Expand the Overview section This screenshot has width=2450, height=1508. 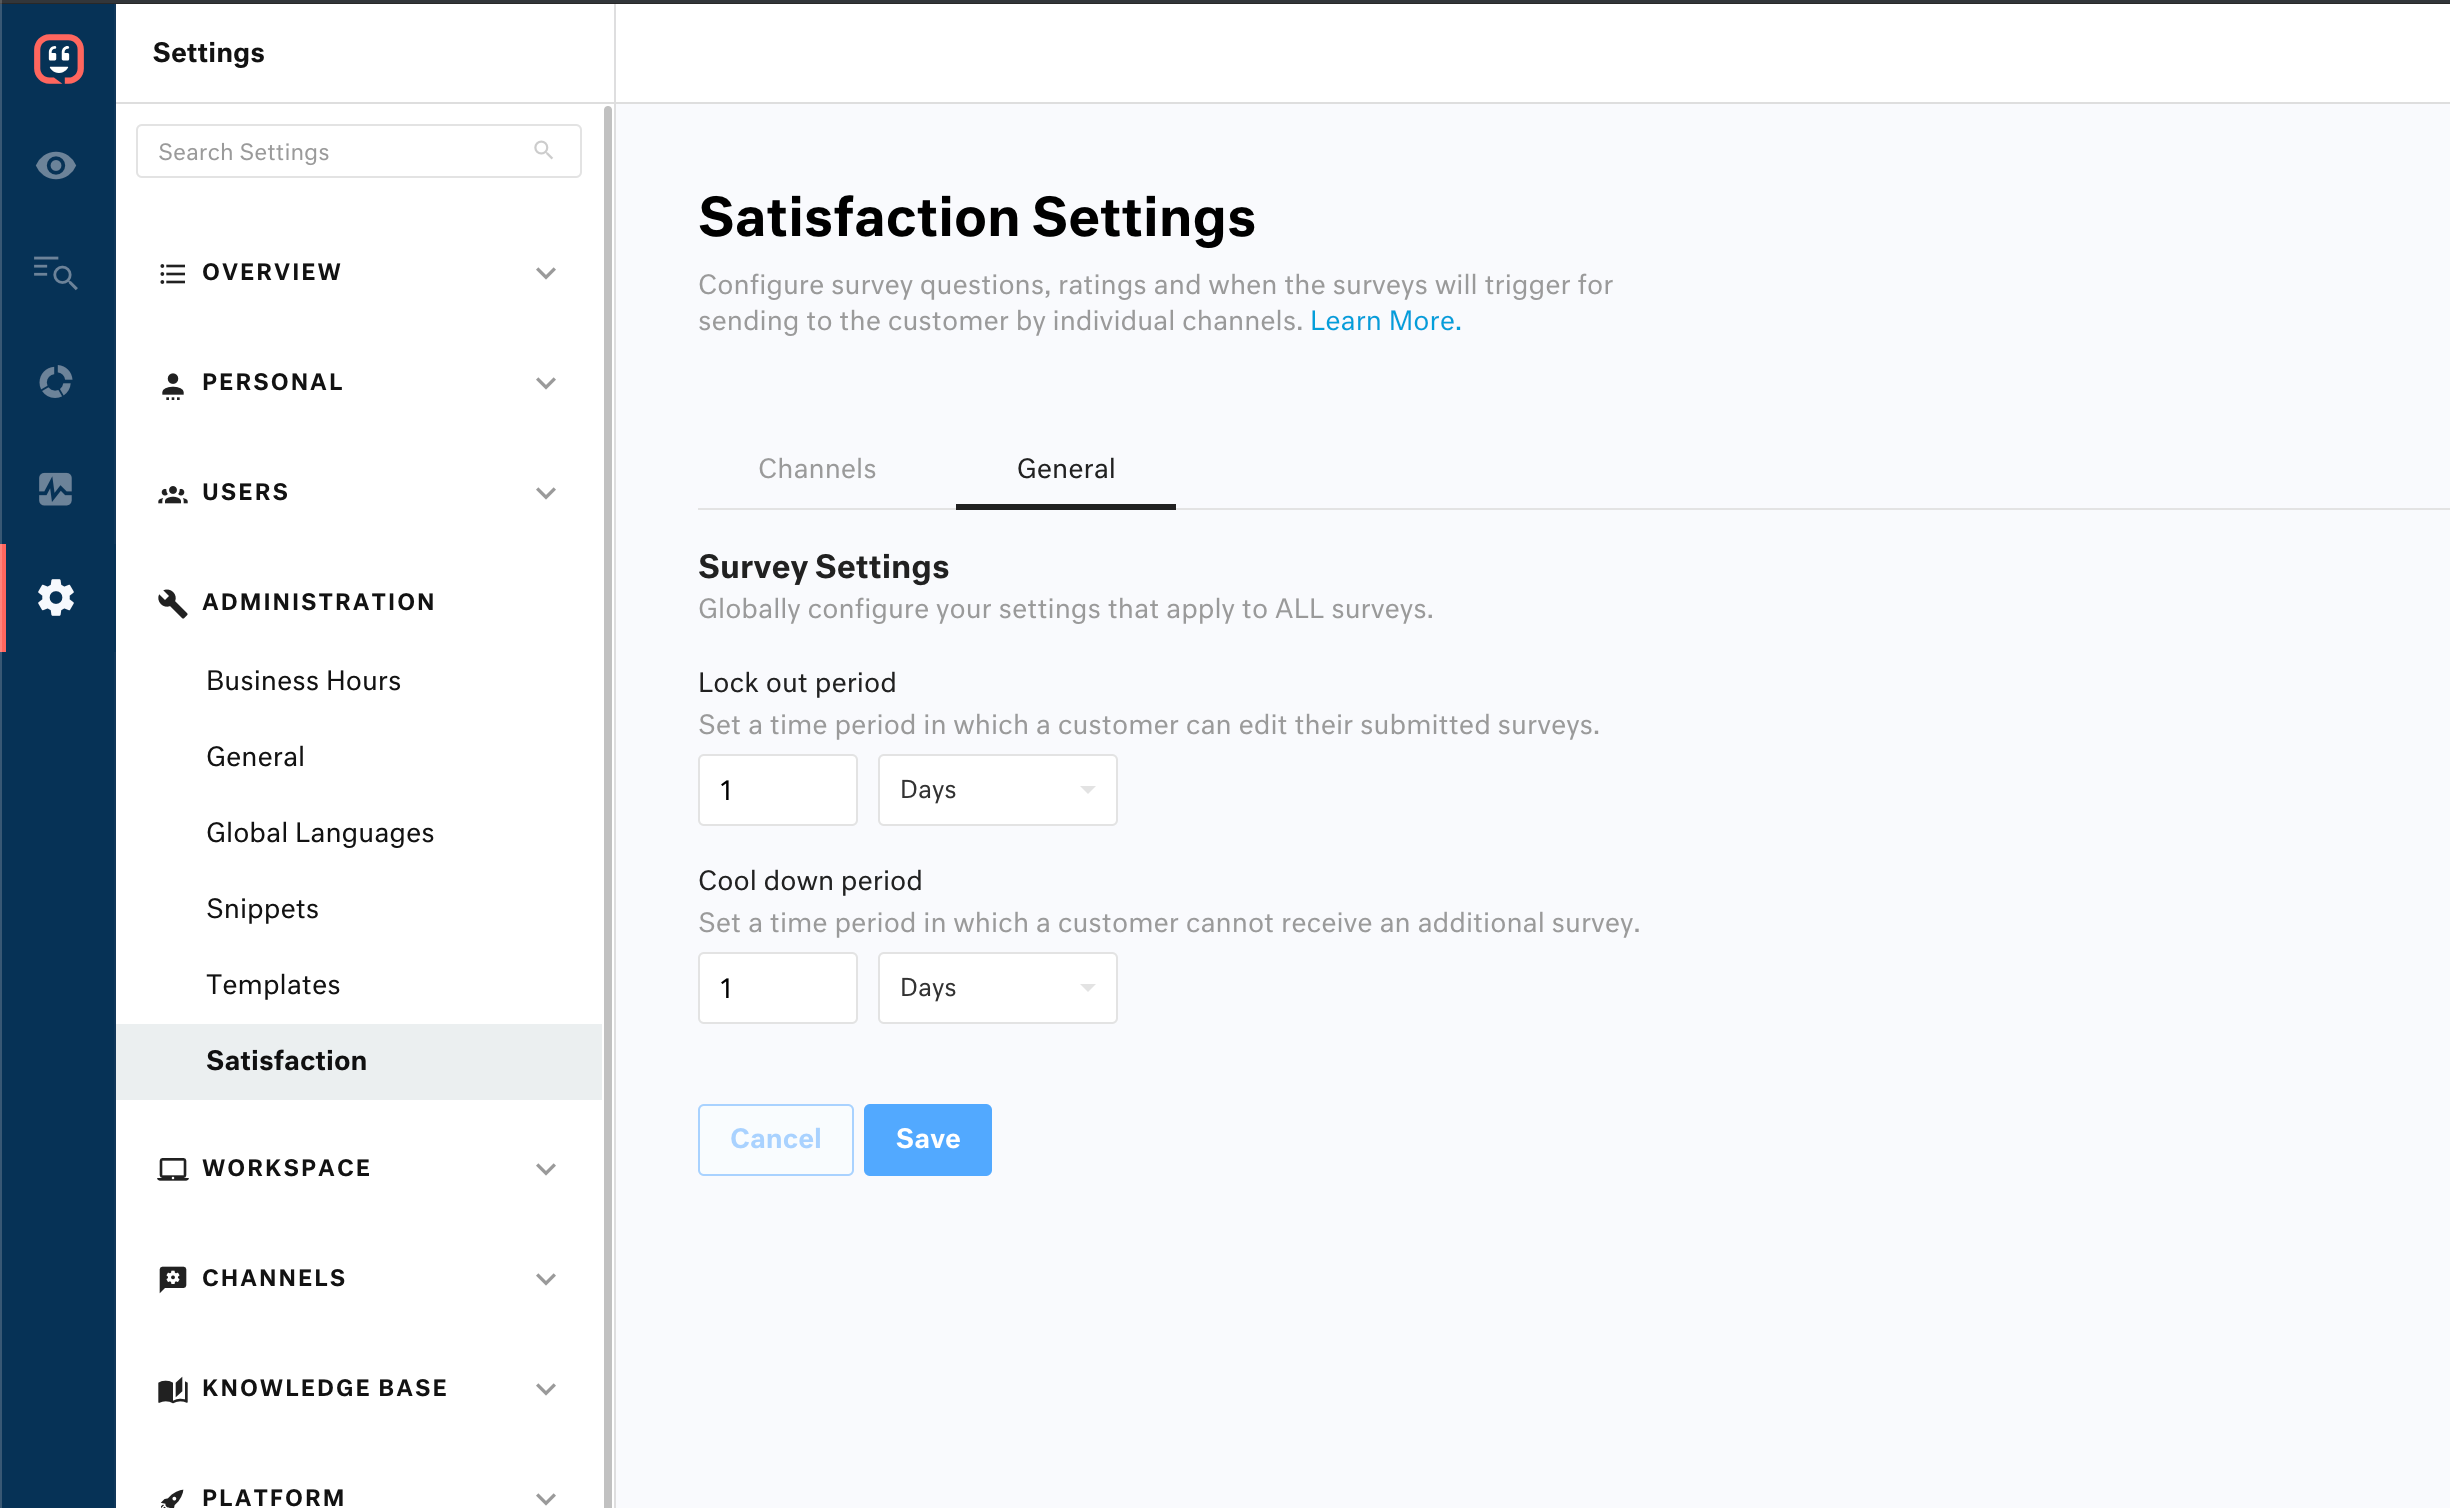545,273
